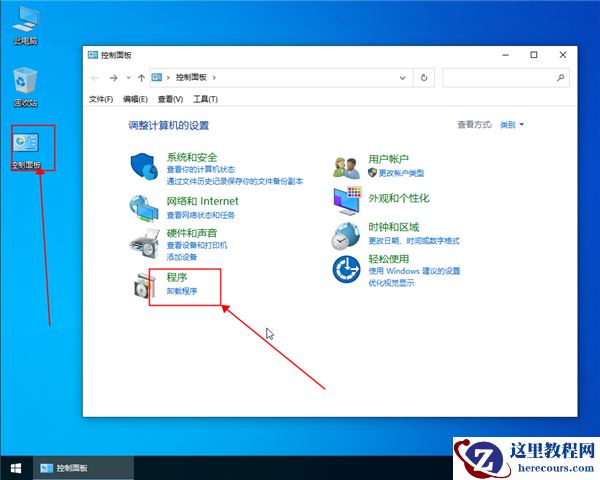This screenshot has height=480, width=600.
Task: Expand the address bar history dropdown
Action: [x=403, y=78]
